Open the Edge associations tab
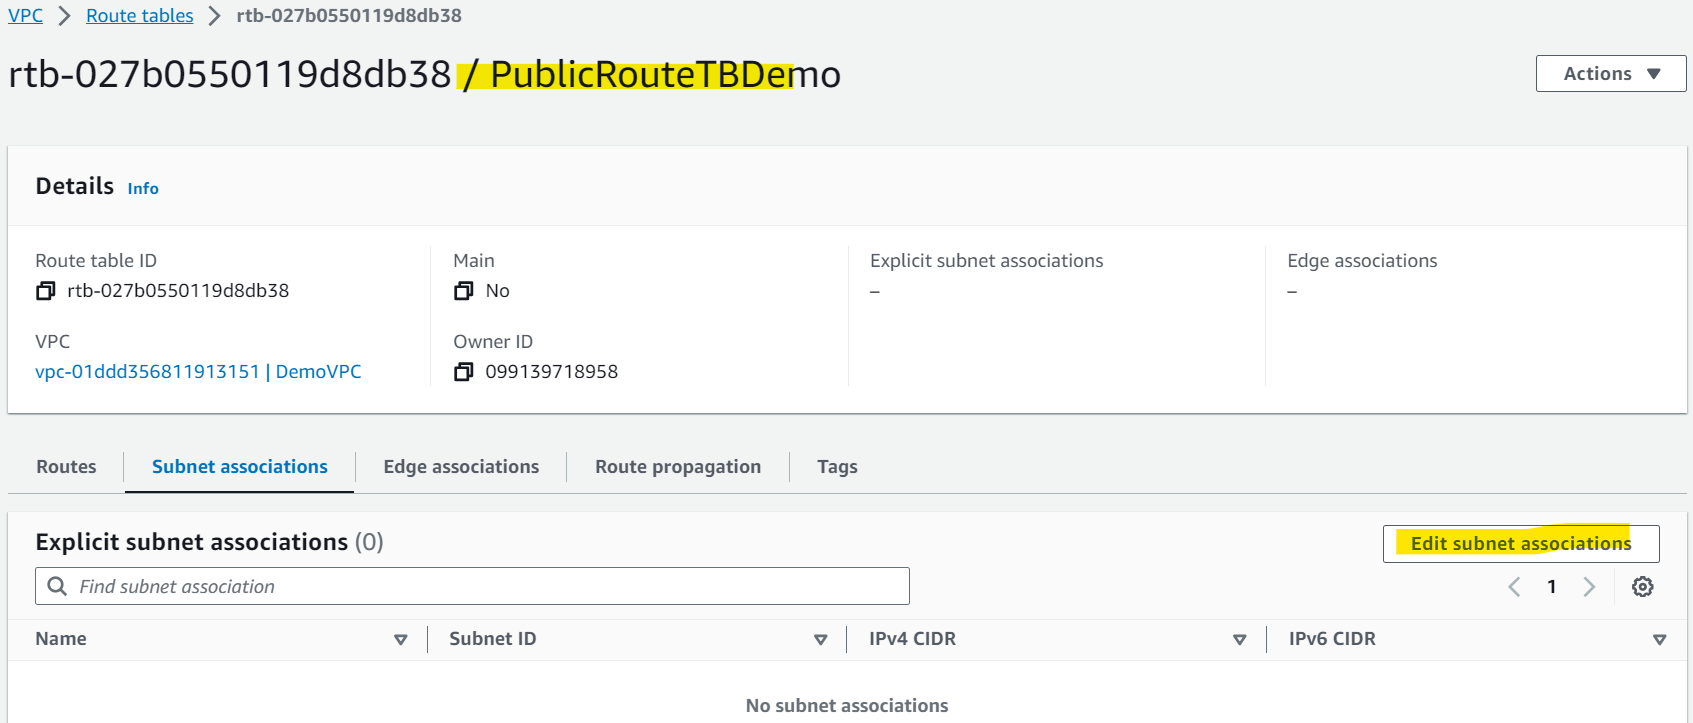This screenshot has height=723, width=1693. [461, 467]
